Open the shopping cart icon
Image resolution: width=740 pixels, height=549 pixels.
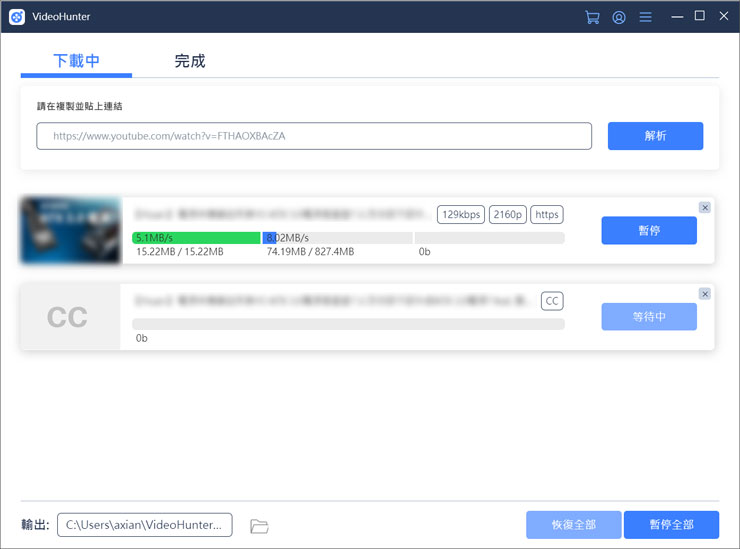[x=592, y=17]
